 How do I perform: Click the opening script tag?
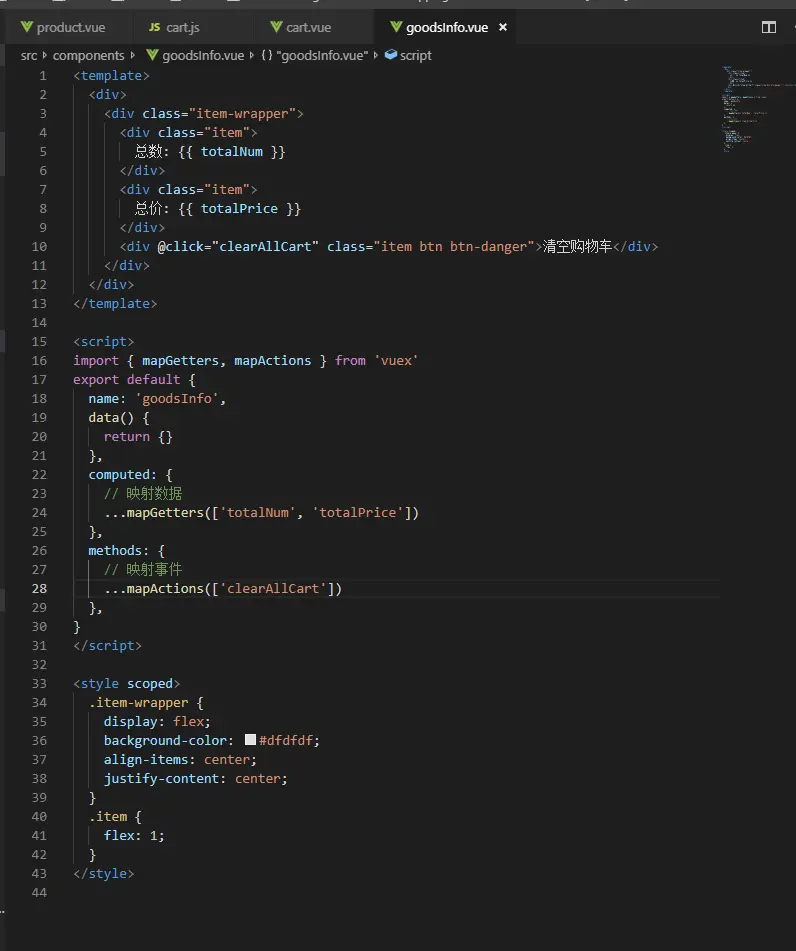[103, 341]
